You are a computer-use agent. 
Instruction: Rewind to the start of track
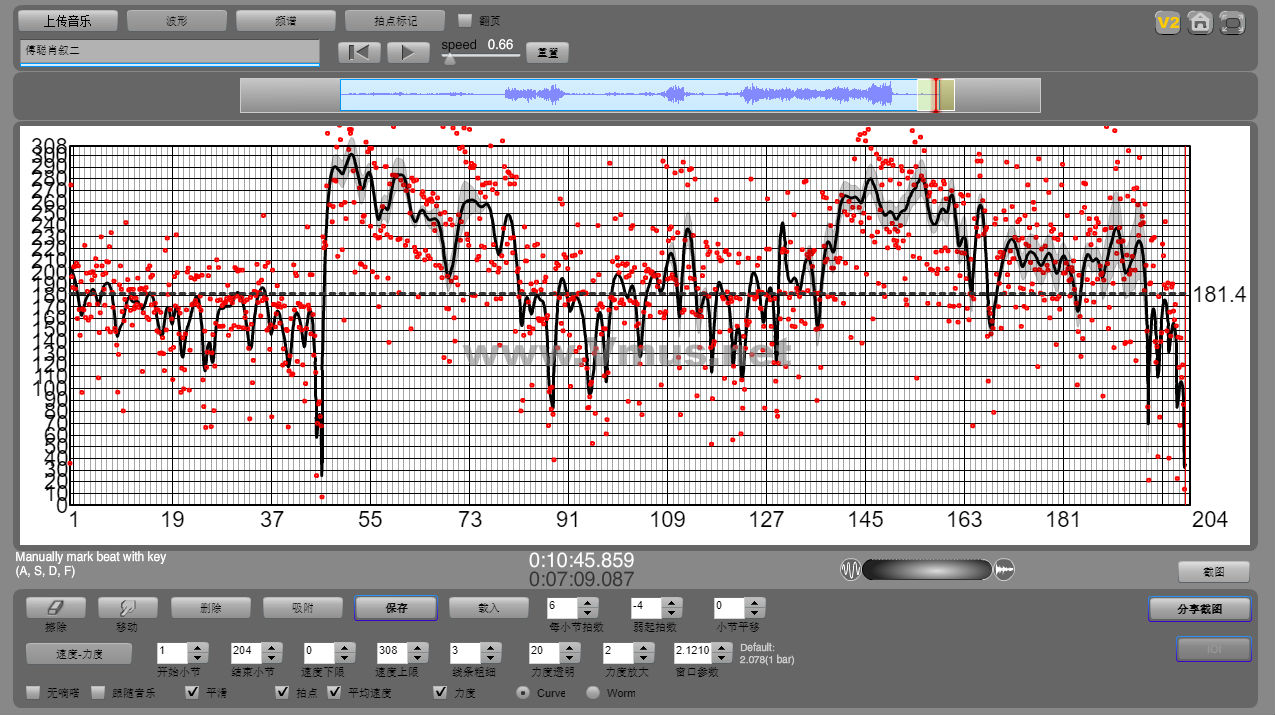359,52
